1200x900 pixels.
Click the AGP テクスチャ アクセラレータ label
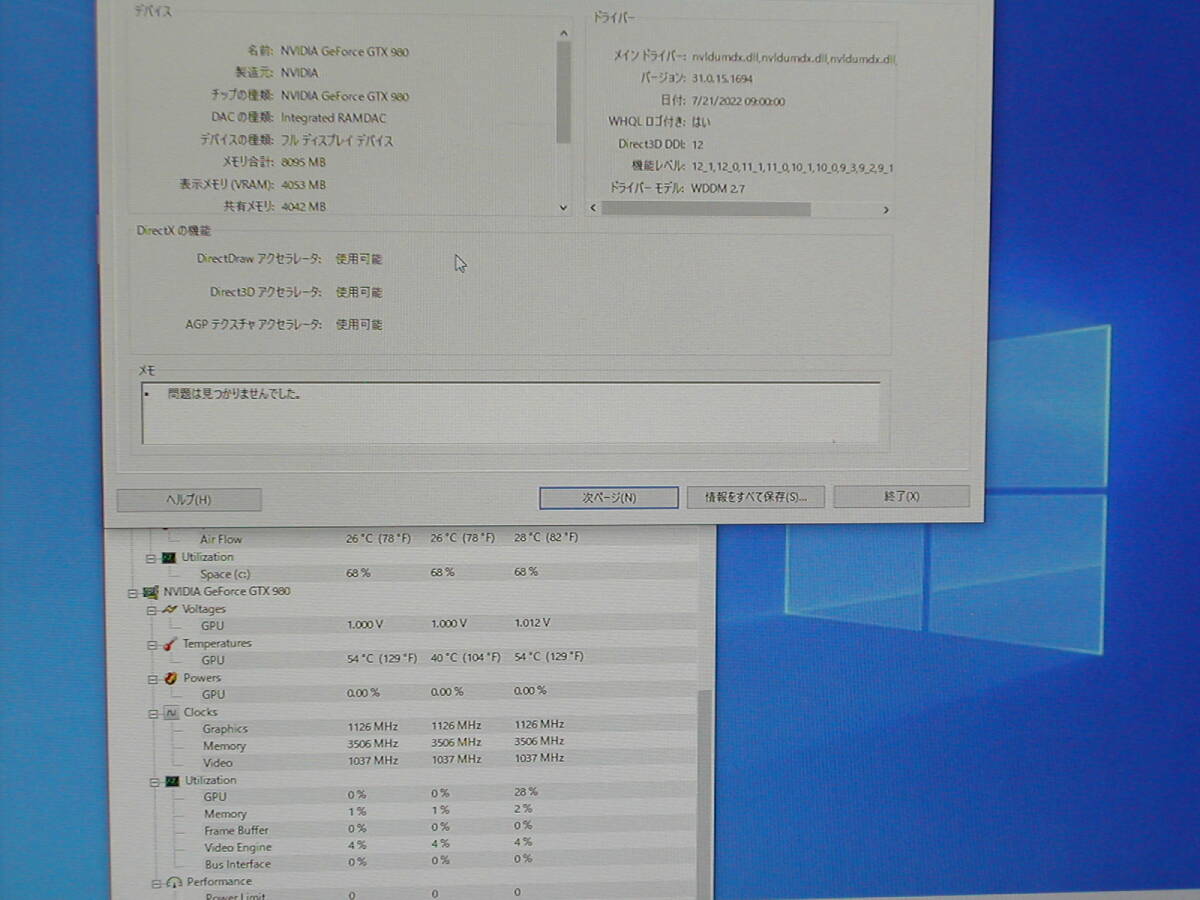click(x=253, y=325)
